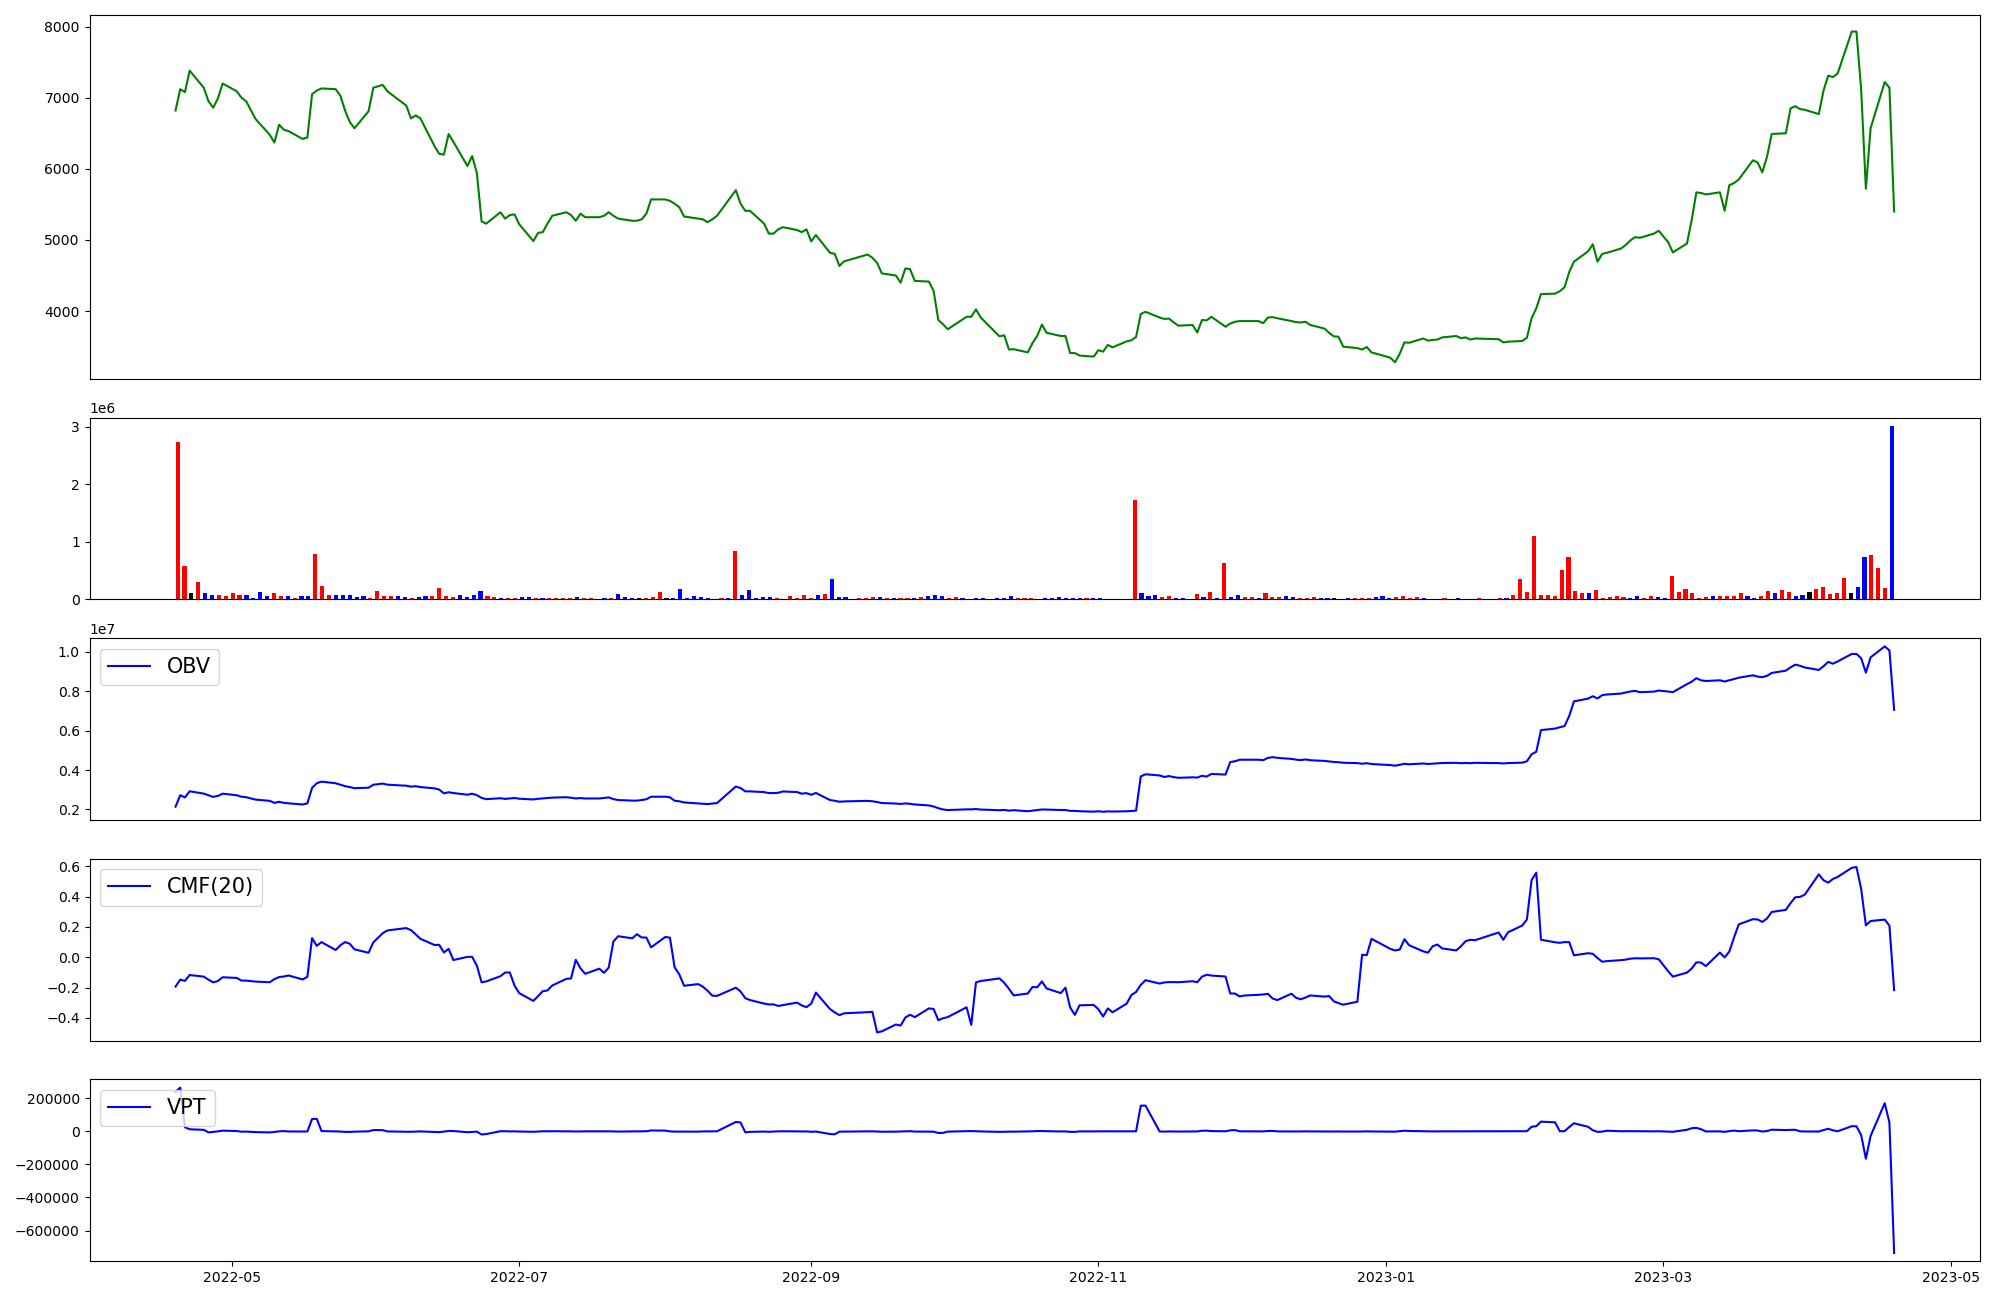2000x1300 pixels.
Task: Select the 7000 tick on price chart
Action: click(x=61, y=98)
